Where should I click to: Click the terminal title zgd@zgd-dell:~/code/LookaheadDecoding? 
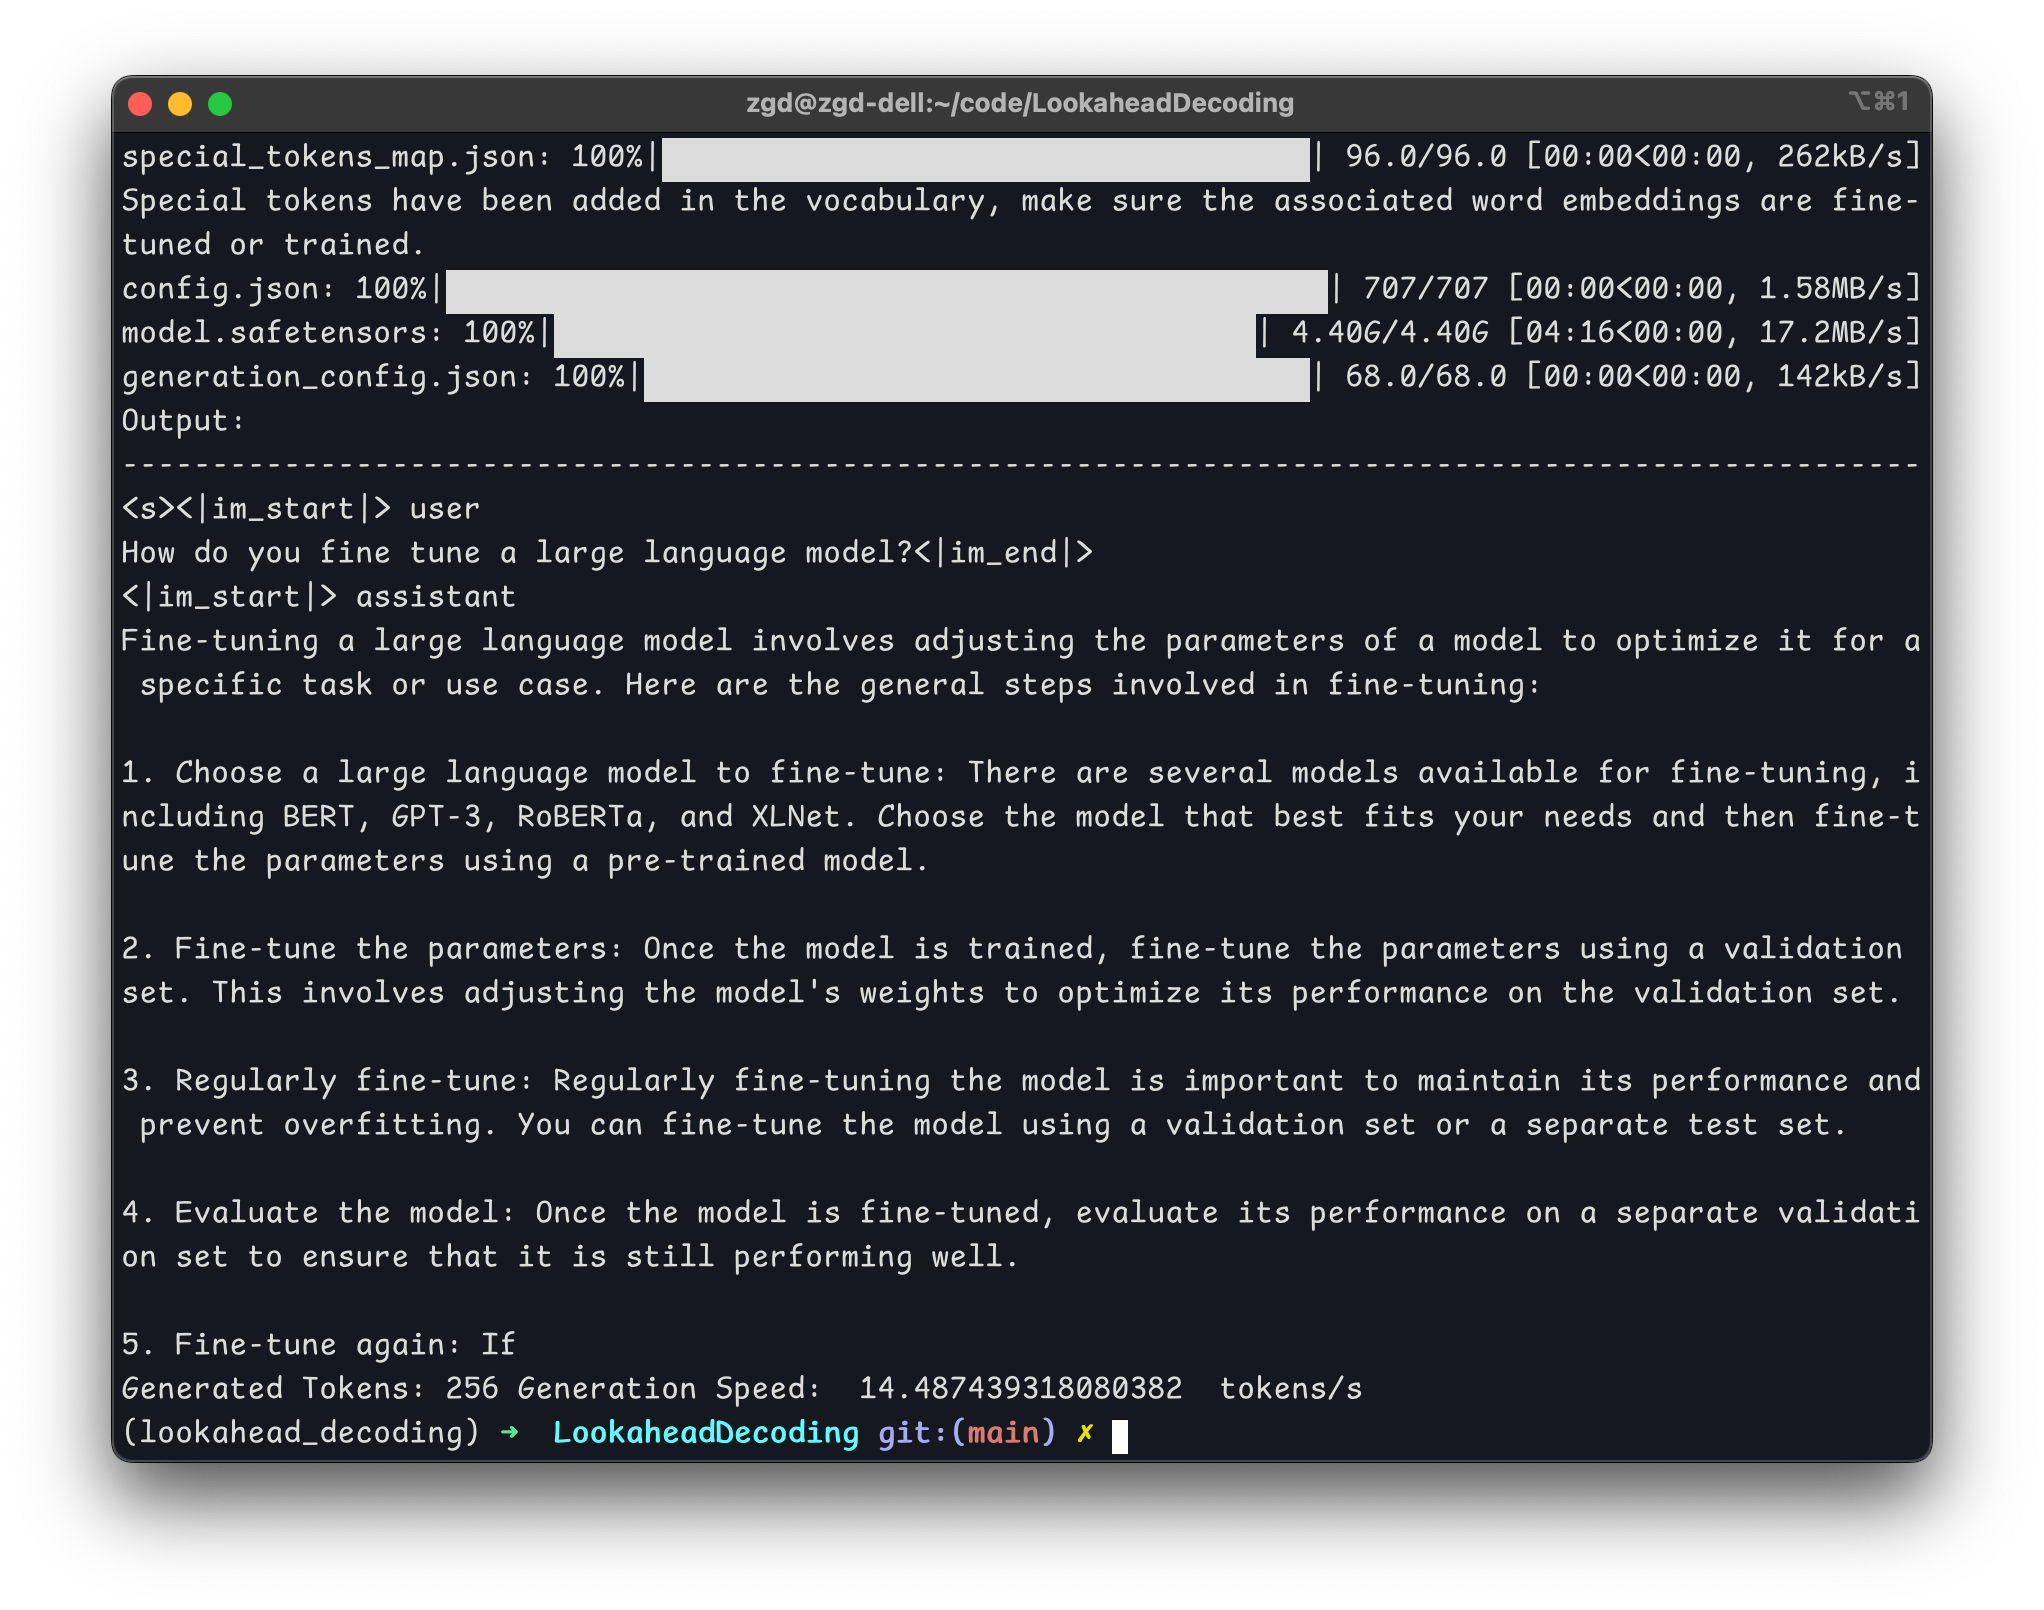click(x=1020, y=103)
